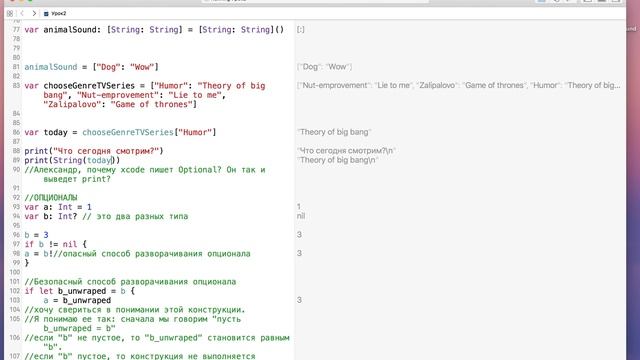
Task: Click the var today assignment line
Action: coord(120,132)
